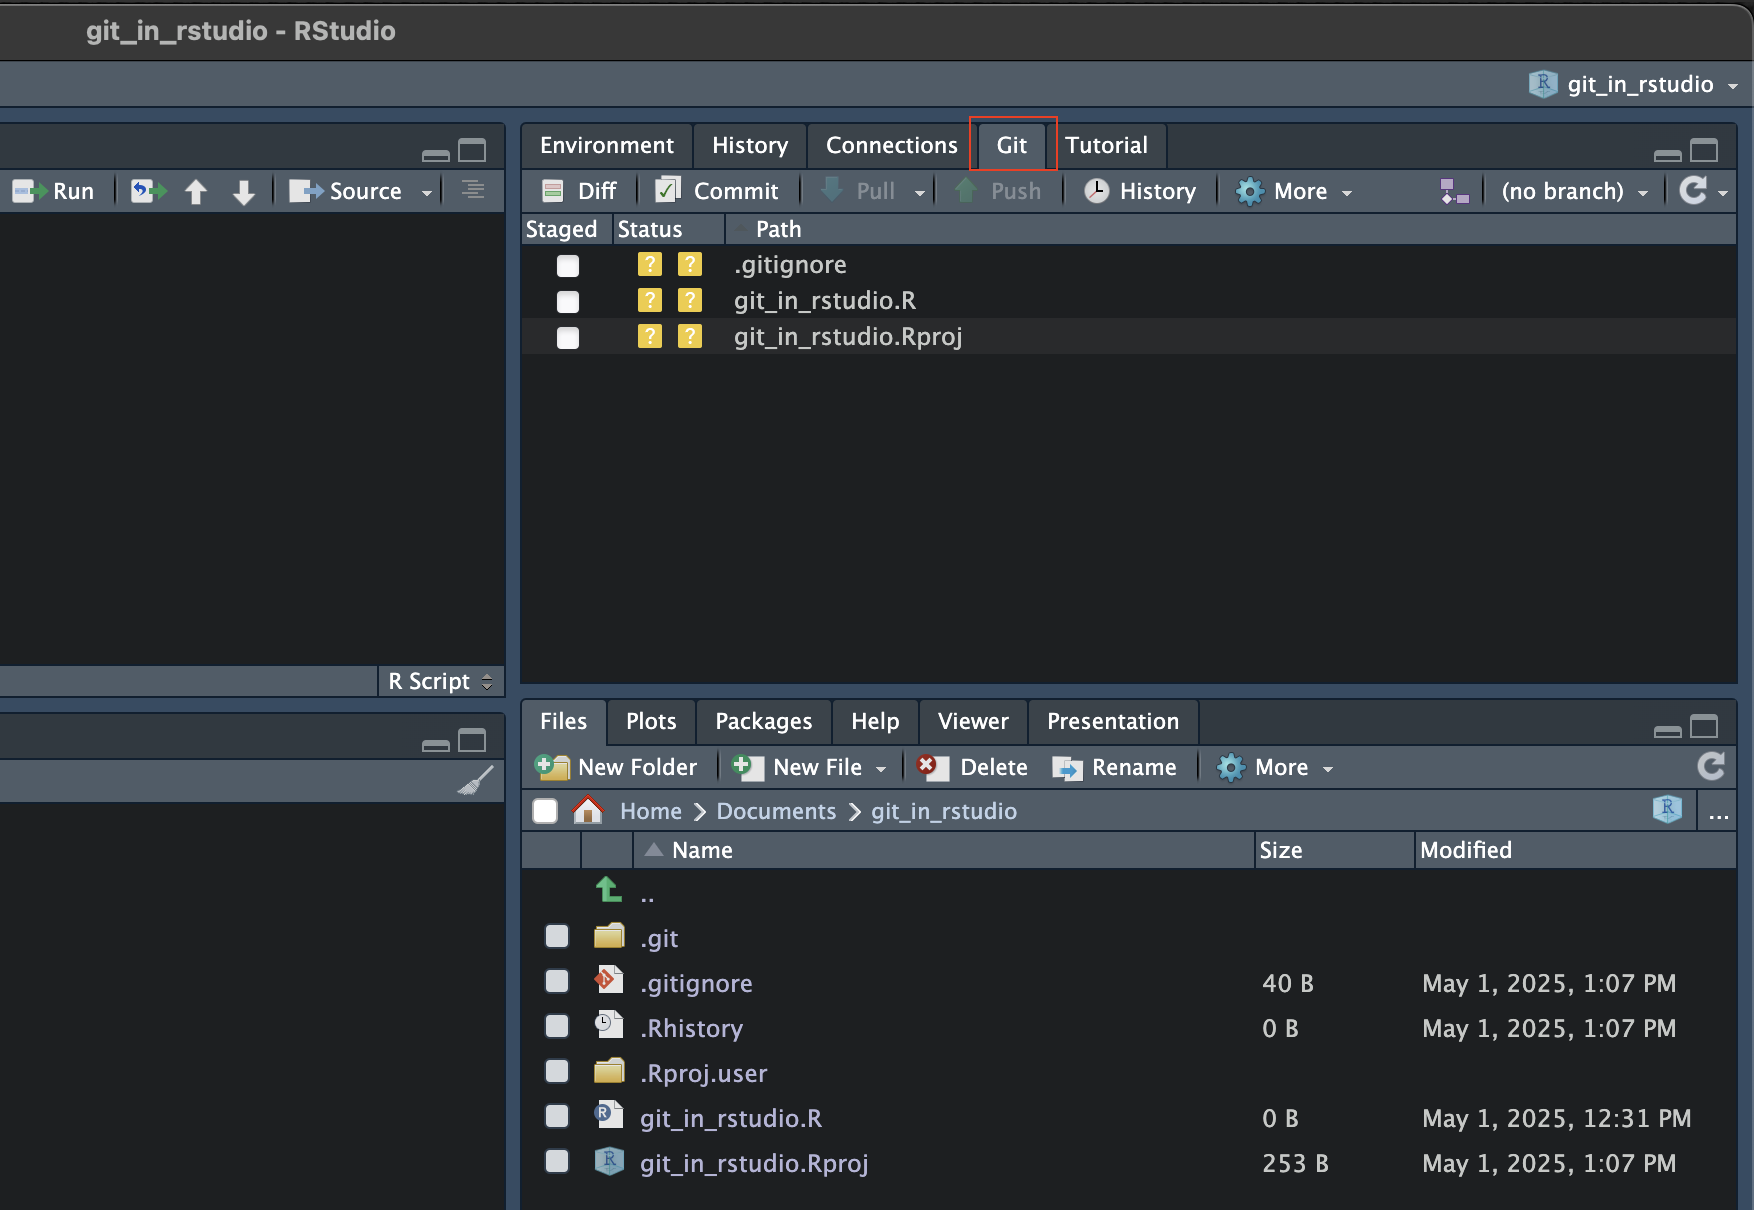Click the console clear broom icon
The height and width of the screenshot is (1210, 1754).
pyautogui.click(x=476, y=780)
